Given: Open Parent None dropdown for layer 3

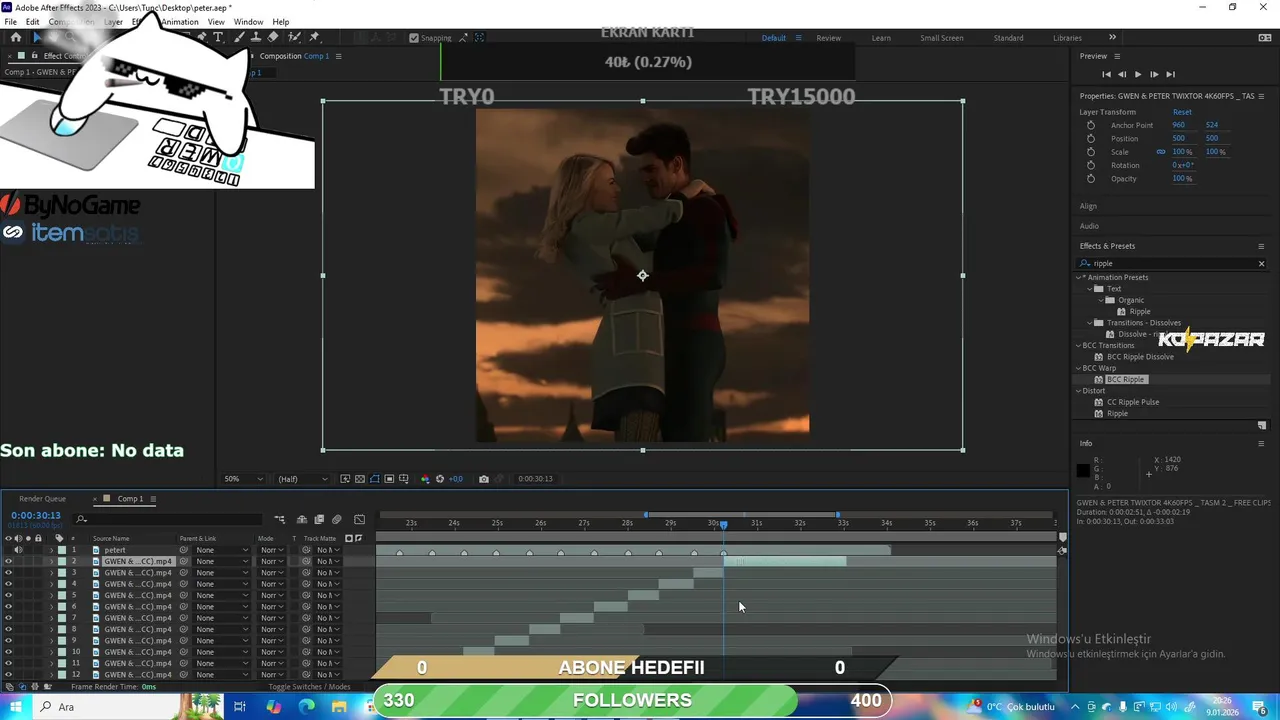Looking at the screenshot, I should tap(222, 573).
